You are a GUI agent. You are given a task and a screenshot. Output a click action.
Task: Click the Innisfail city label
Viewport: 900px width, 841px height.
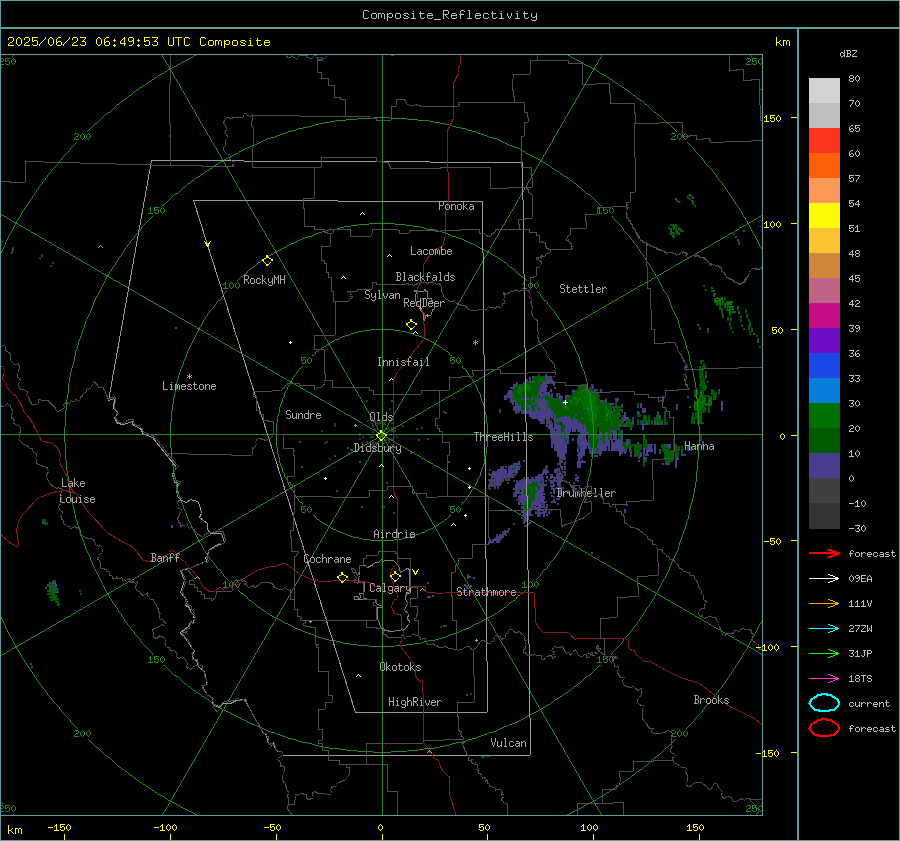click(x=403, y=362)
